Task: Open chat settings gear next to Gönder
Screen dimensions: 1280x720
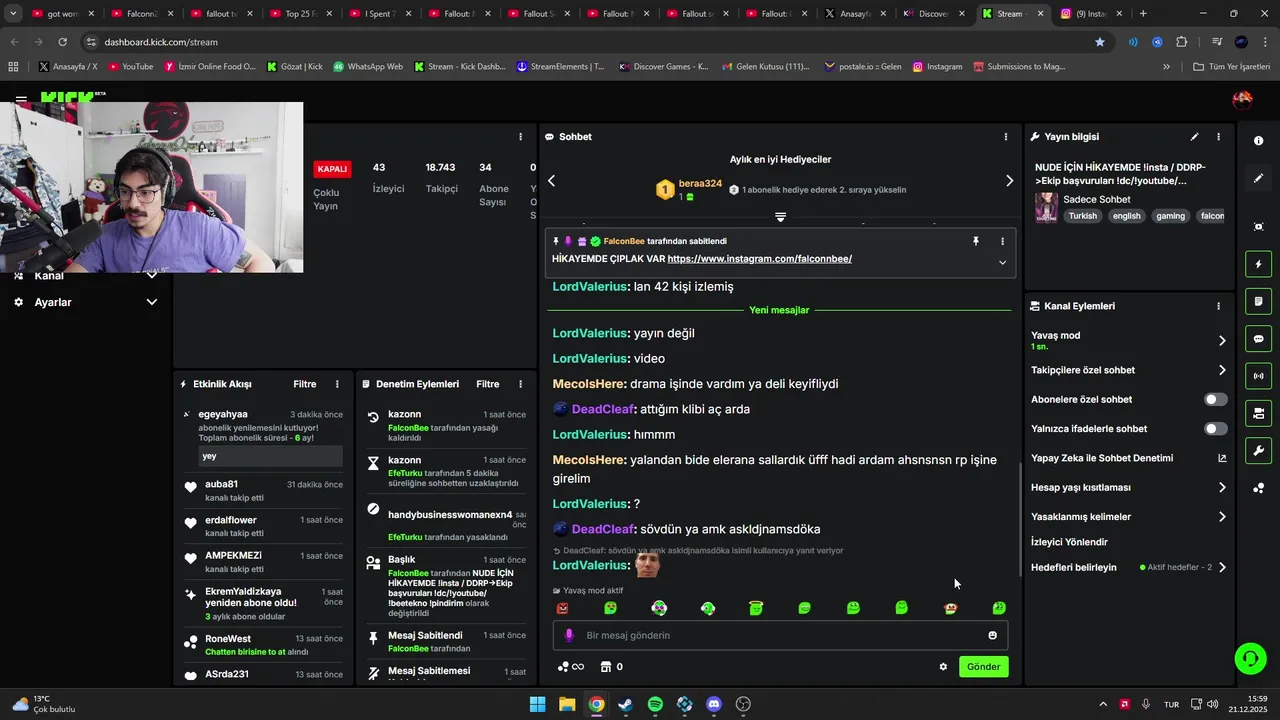Action: pos(943,667)
